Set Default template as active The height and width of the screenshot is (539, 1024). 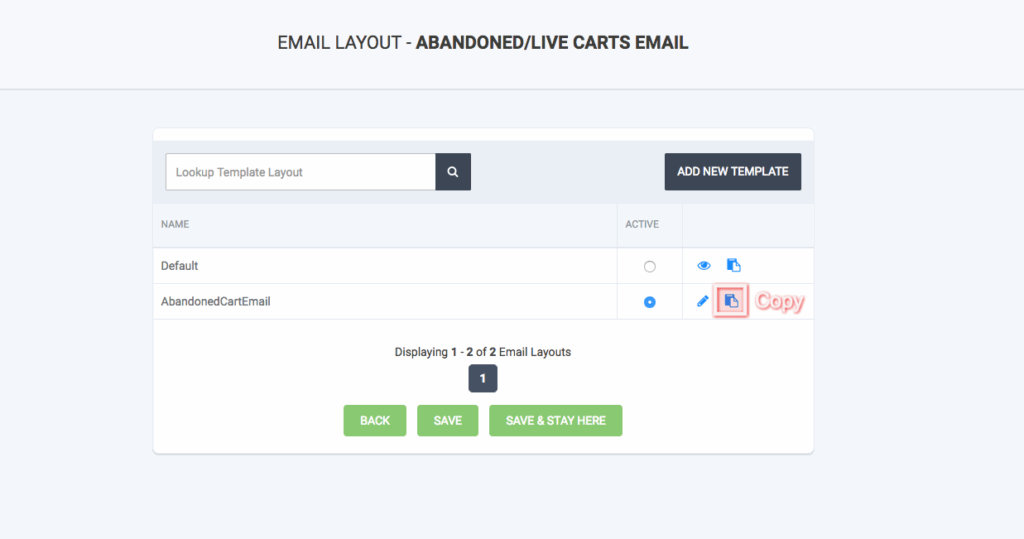point(650,267)
